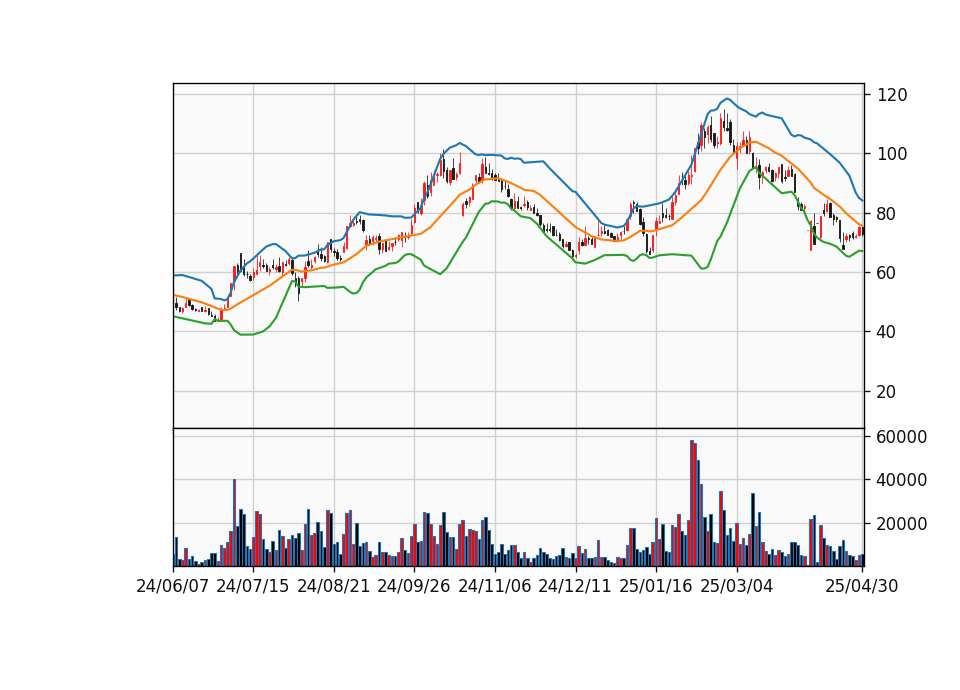960x690 pixels.
Task: Click the 24/12/11 date label
Action: click(x=575, y=587)
